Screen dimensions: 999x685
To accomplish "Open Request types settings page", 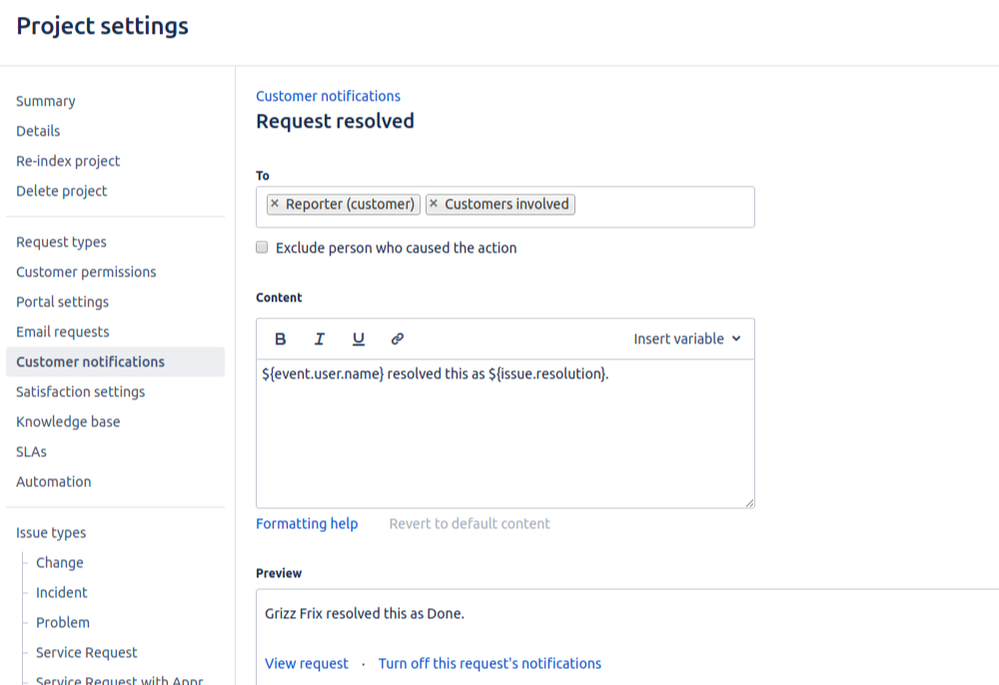I will click(61, 242).
